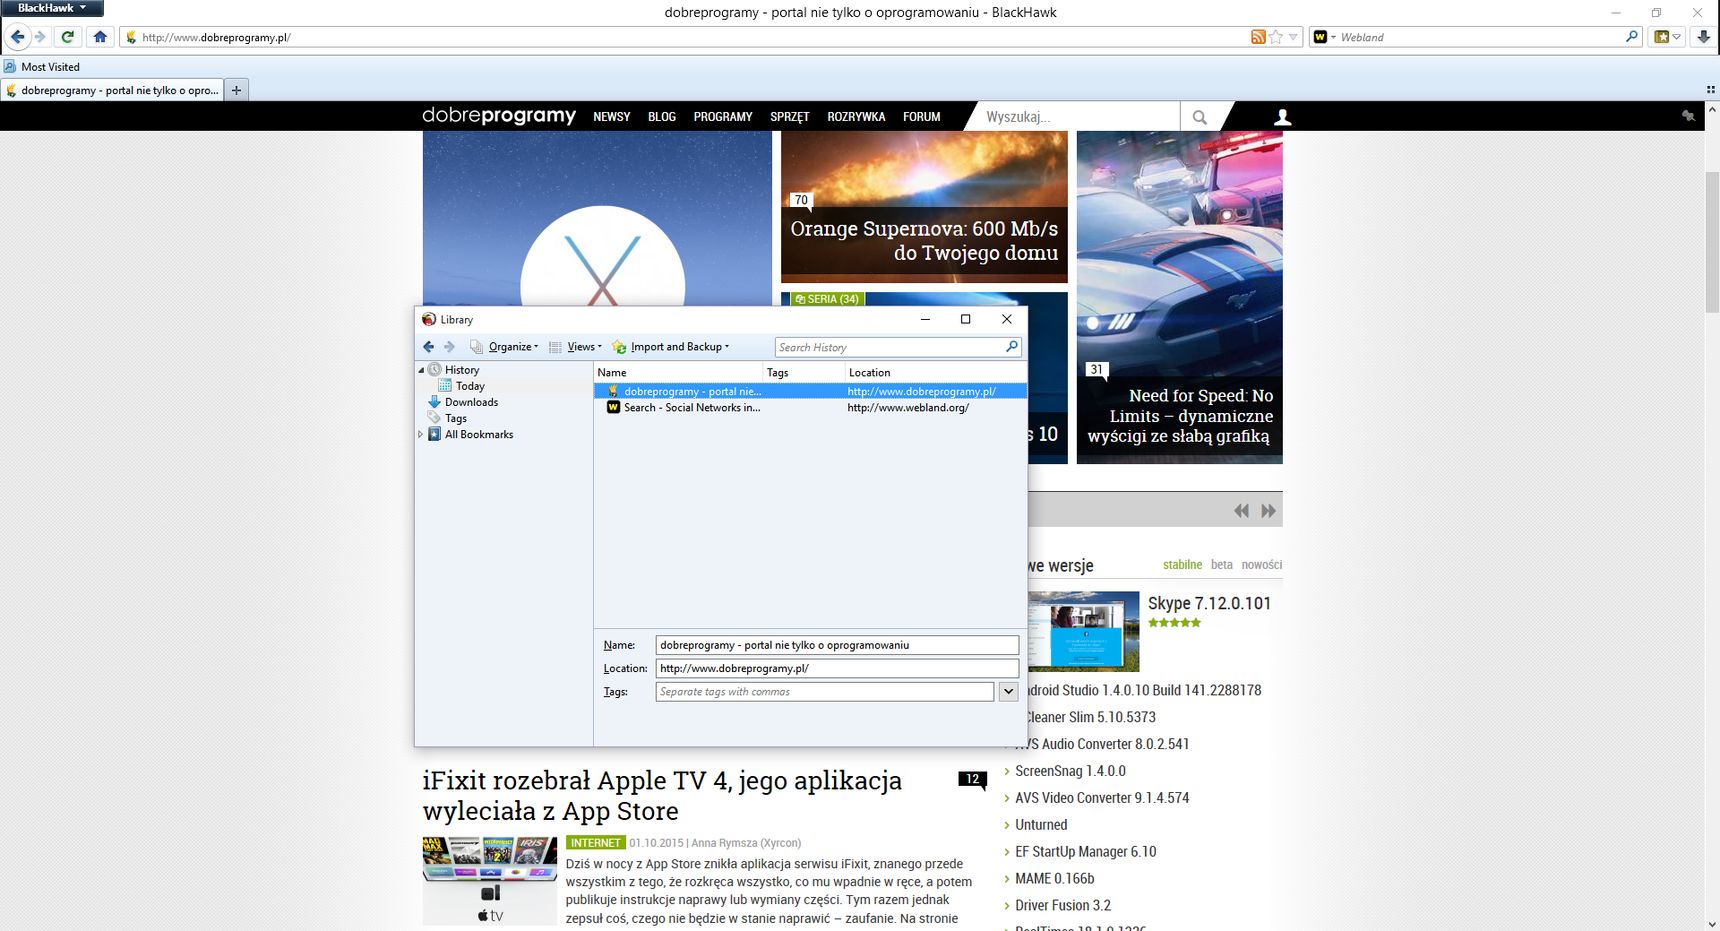1720x931 pixels.
Task: Switch to the stabilne tab
Action: [1182, 565]
